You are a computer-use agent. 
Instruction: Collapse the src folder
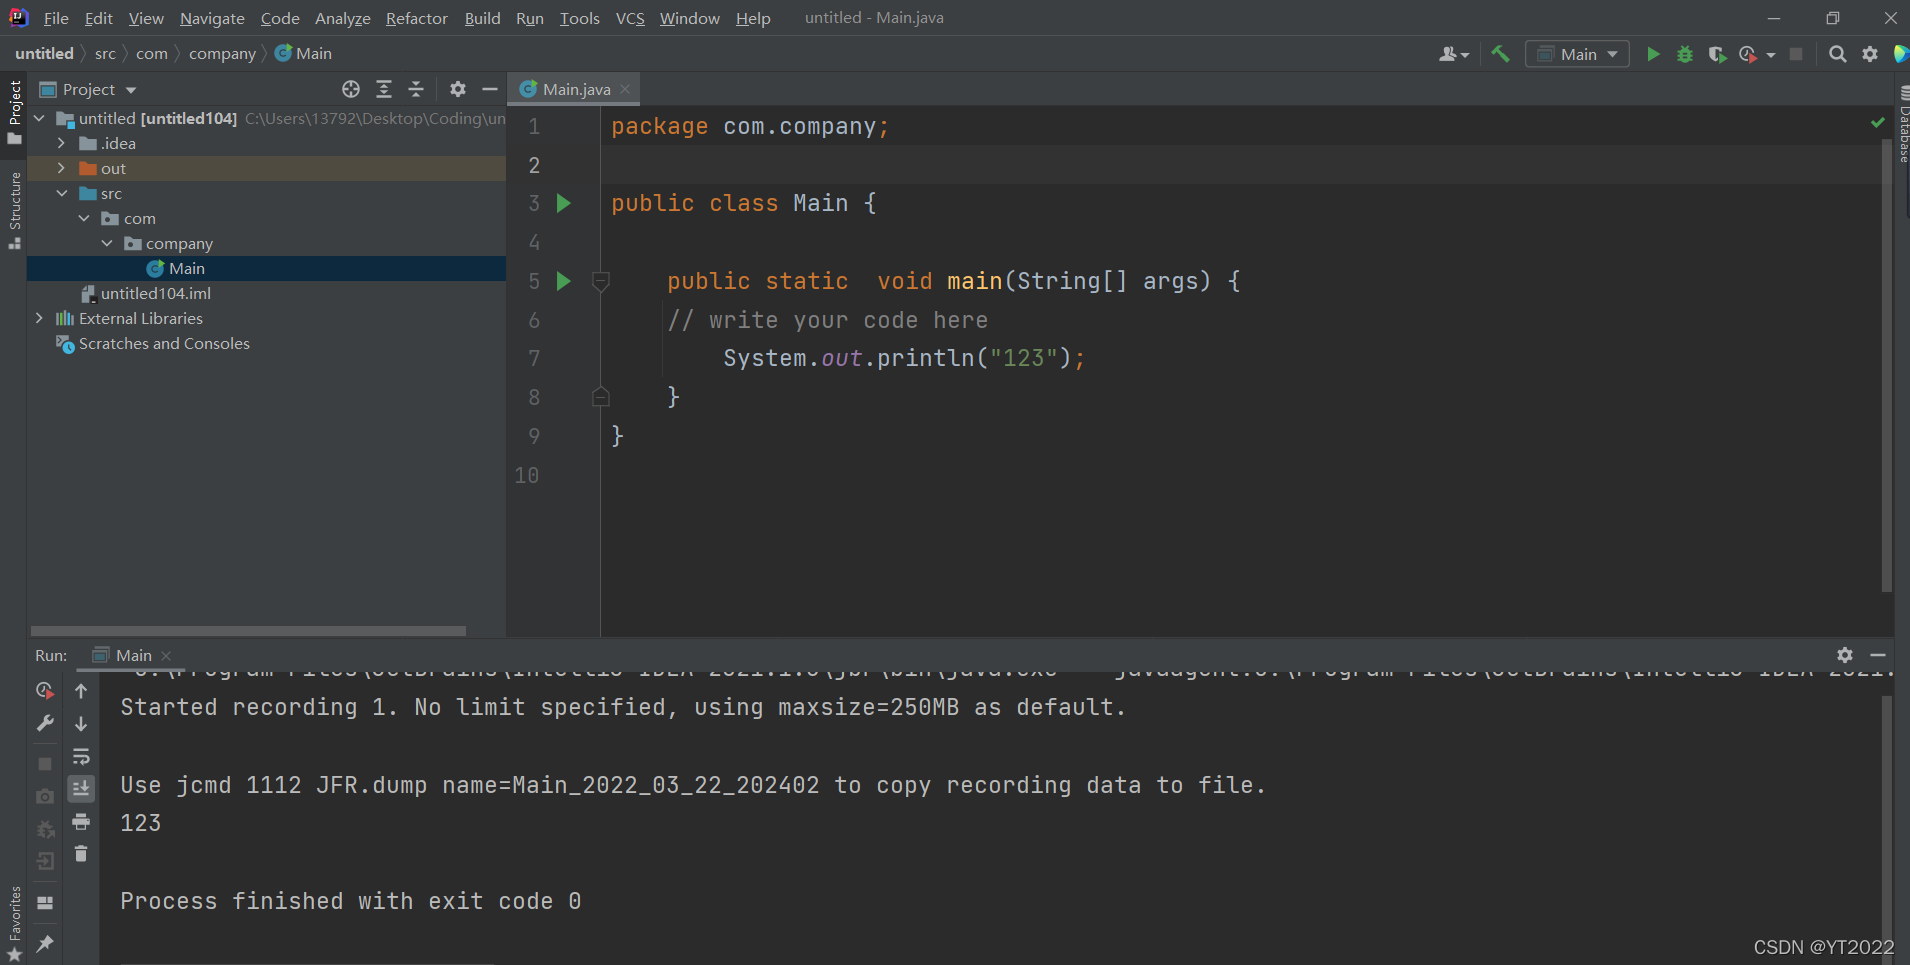62,193
